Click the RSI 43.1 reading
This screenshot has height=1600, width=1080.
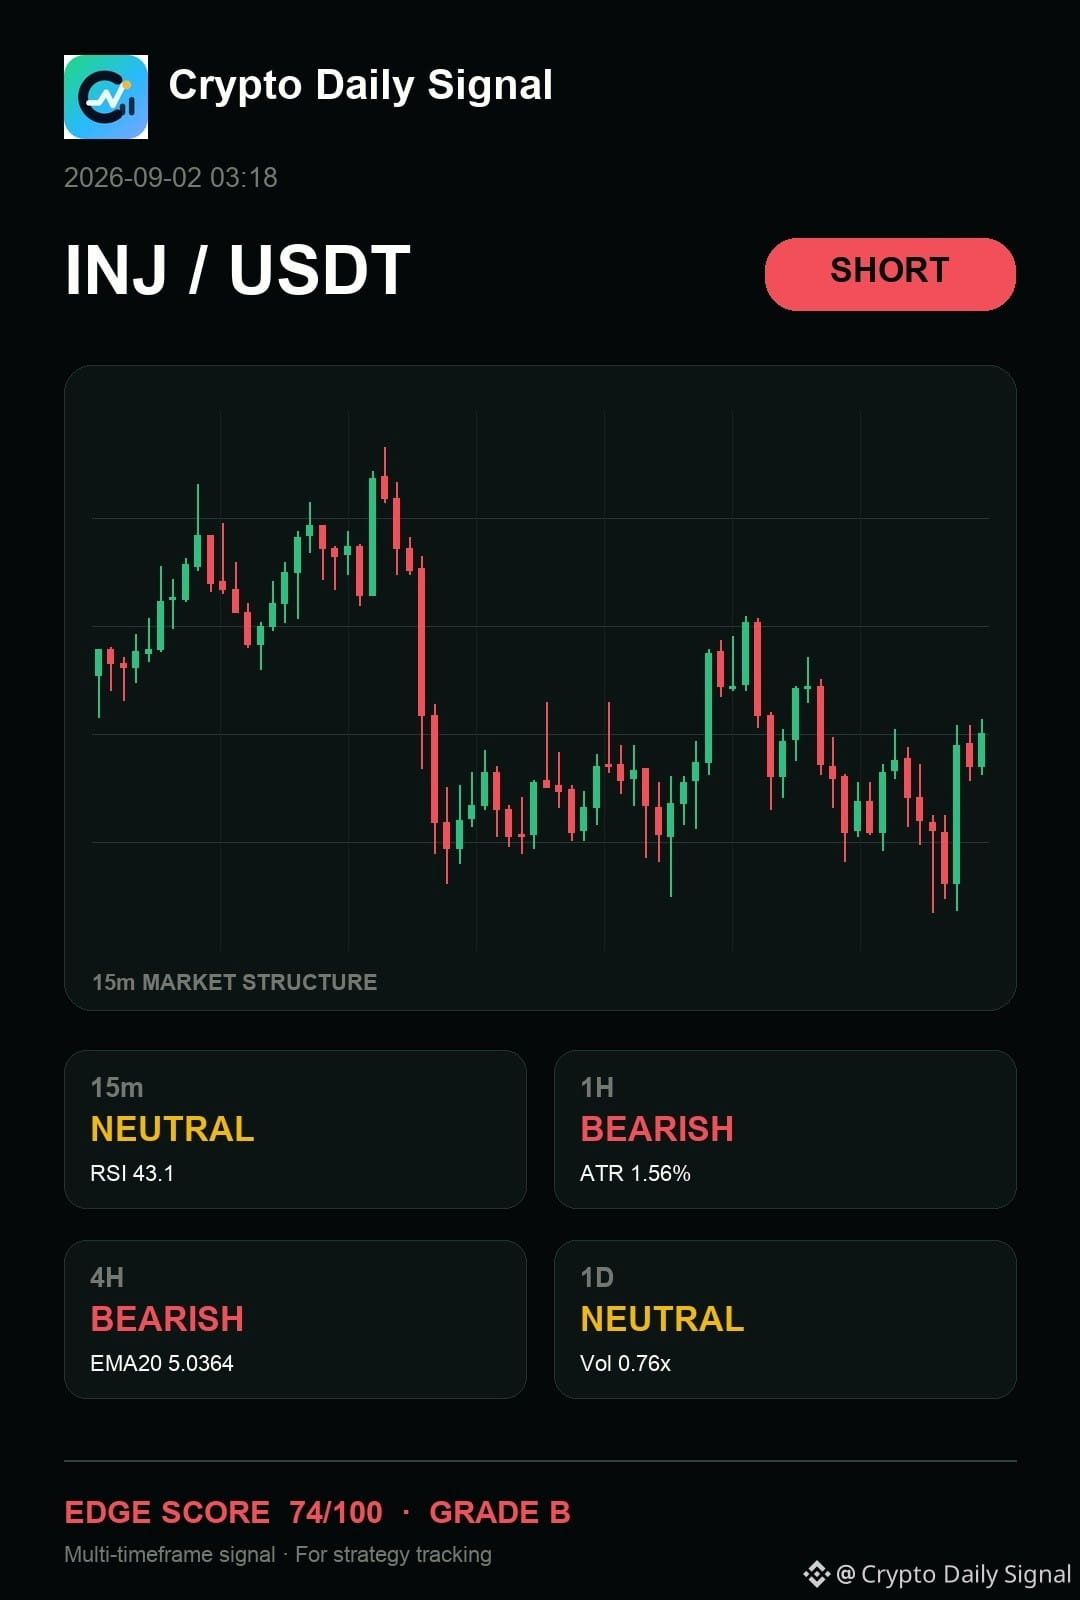(x=132, y=1173)
